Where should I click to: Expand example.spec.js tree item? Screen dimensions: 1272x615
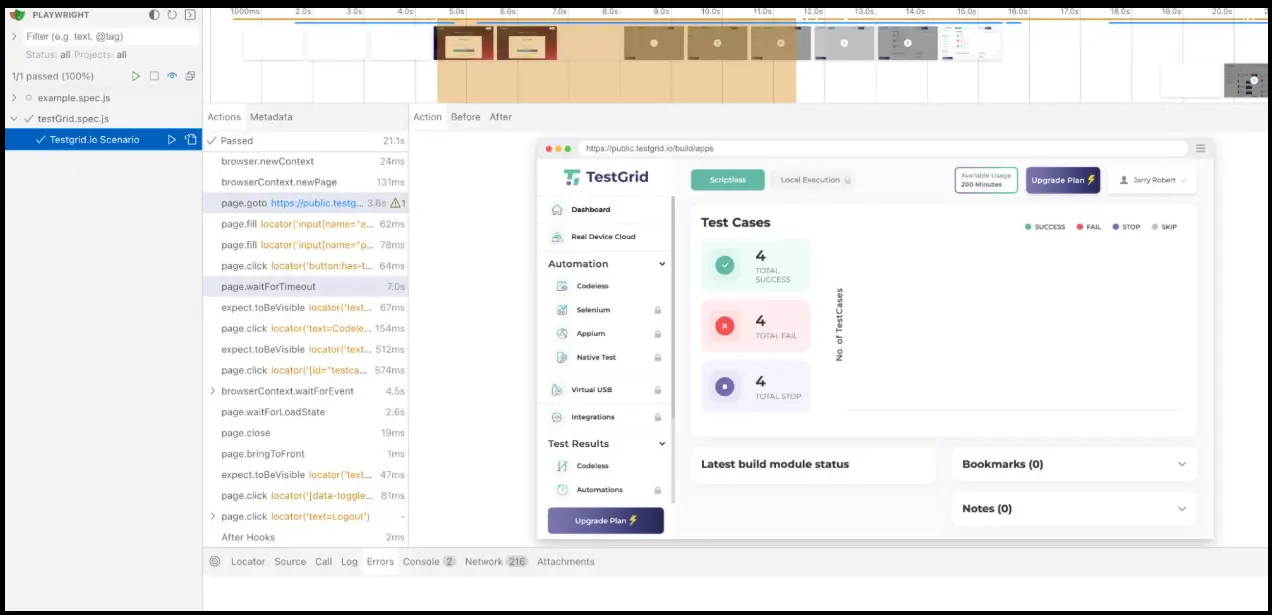click(14, 98)
